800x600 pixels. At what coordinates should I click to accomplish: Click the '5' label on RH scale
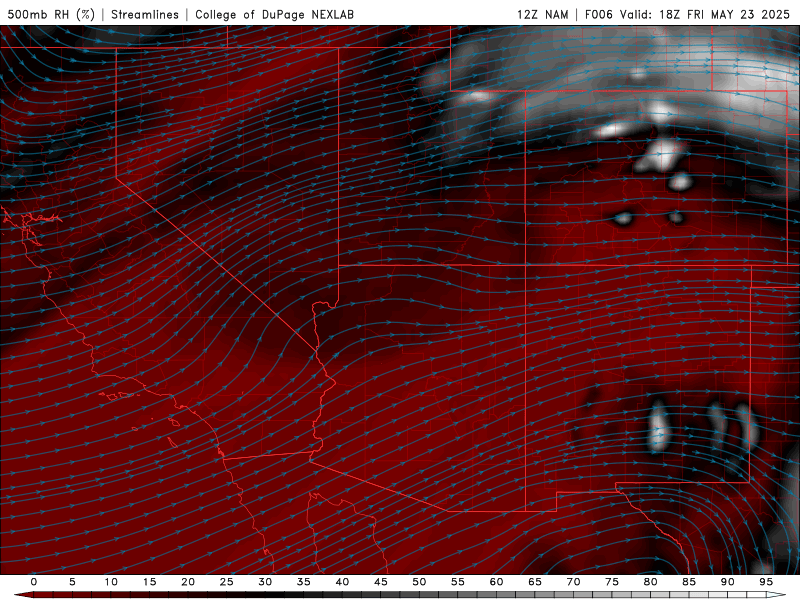tap(72, 582)
